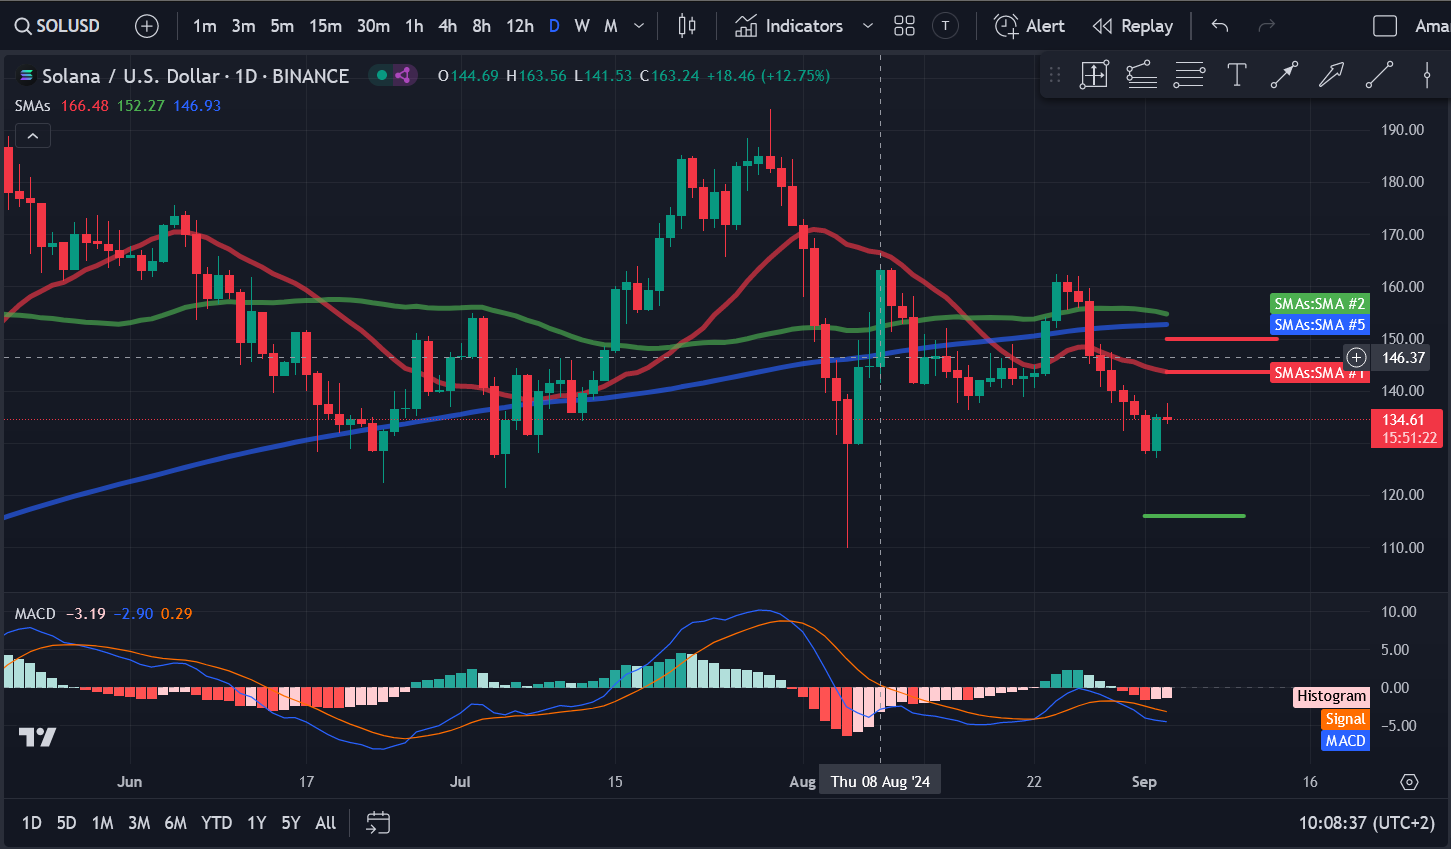Image resolution: width=1451 pixels, height=849 pixels.
Task: Switch to the 4h interval
Action: (448, 26)
